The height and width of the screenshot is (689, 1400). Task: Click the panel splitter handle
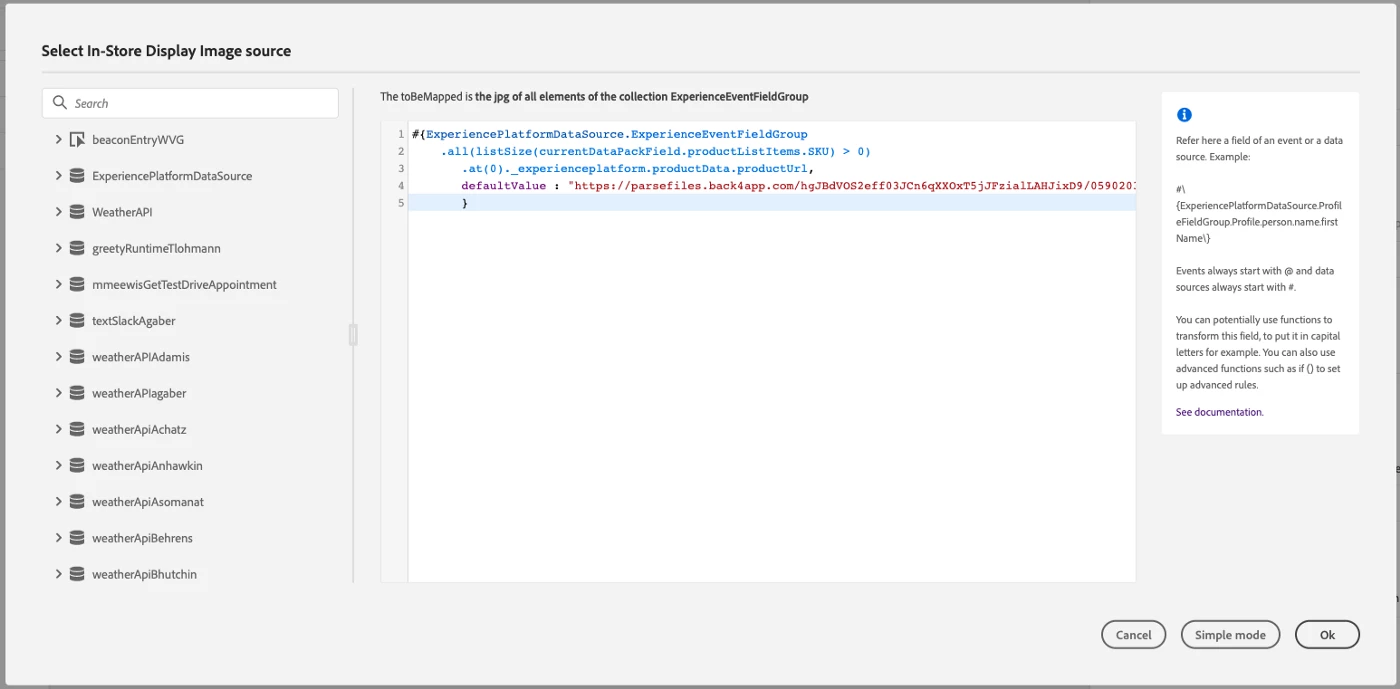(x=353, y=335)
